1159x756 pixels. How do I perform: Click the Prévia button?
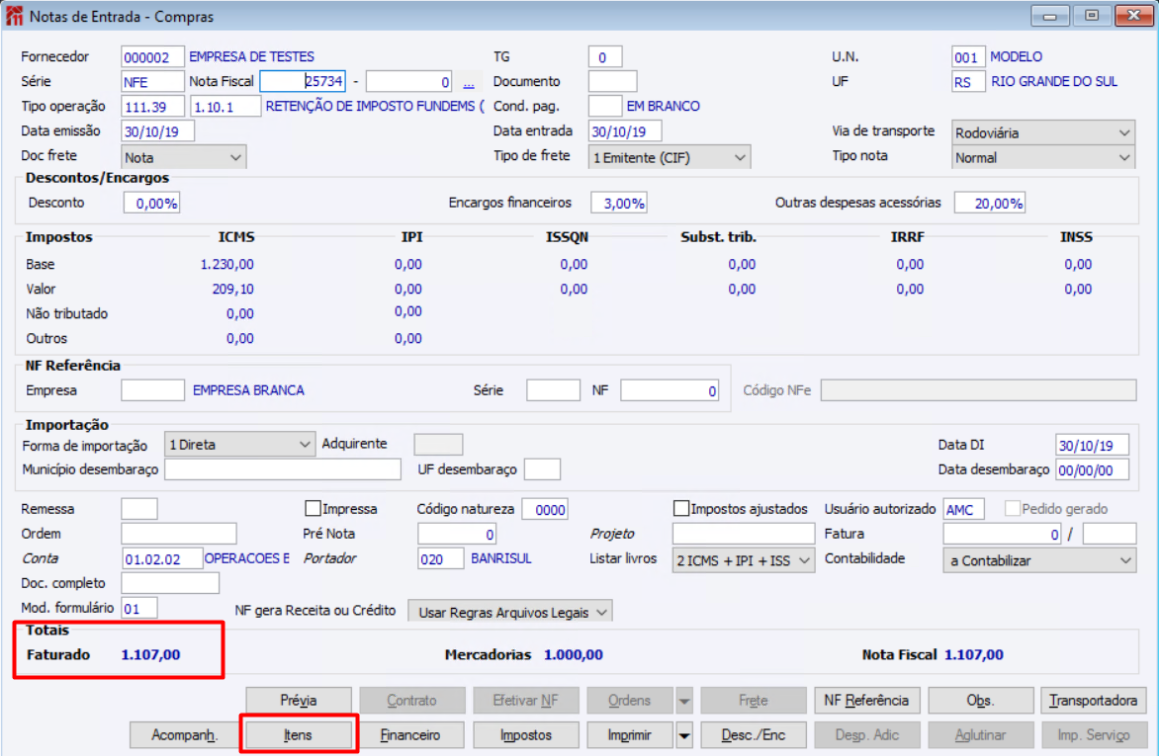299,701
